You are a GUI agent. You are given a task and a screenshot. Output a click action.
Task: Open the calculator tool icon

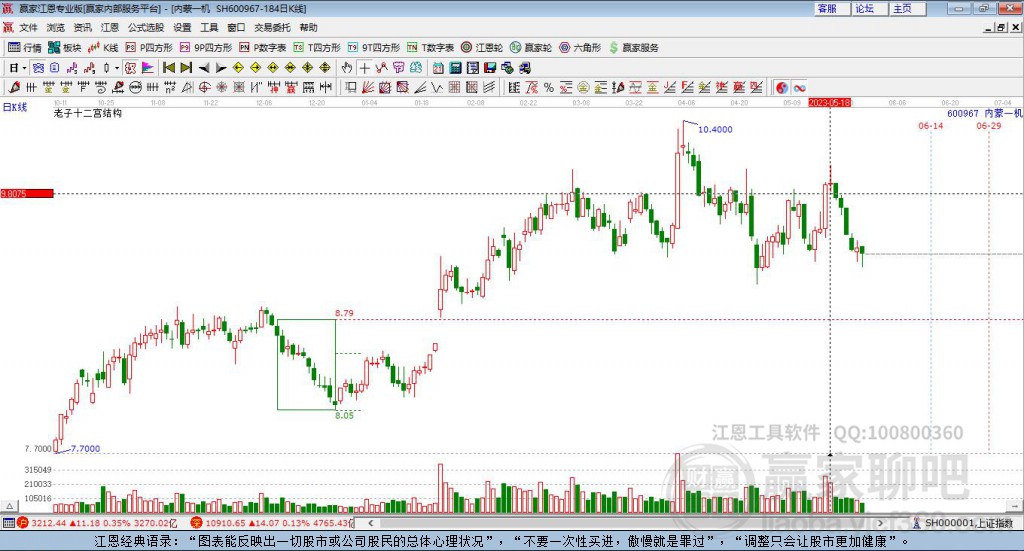[455, 68]
